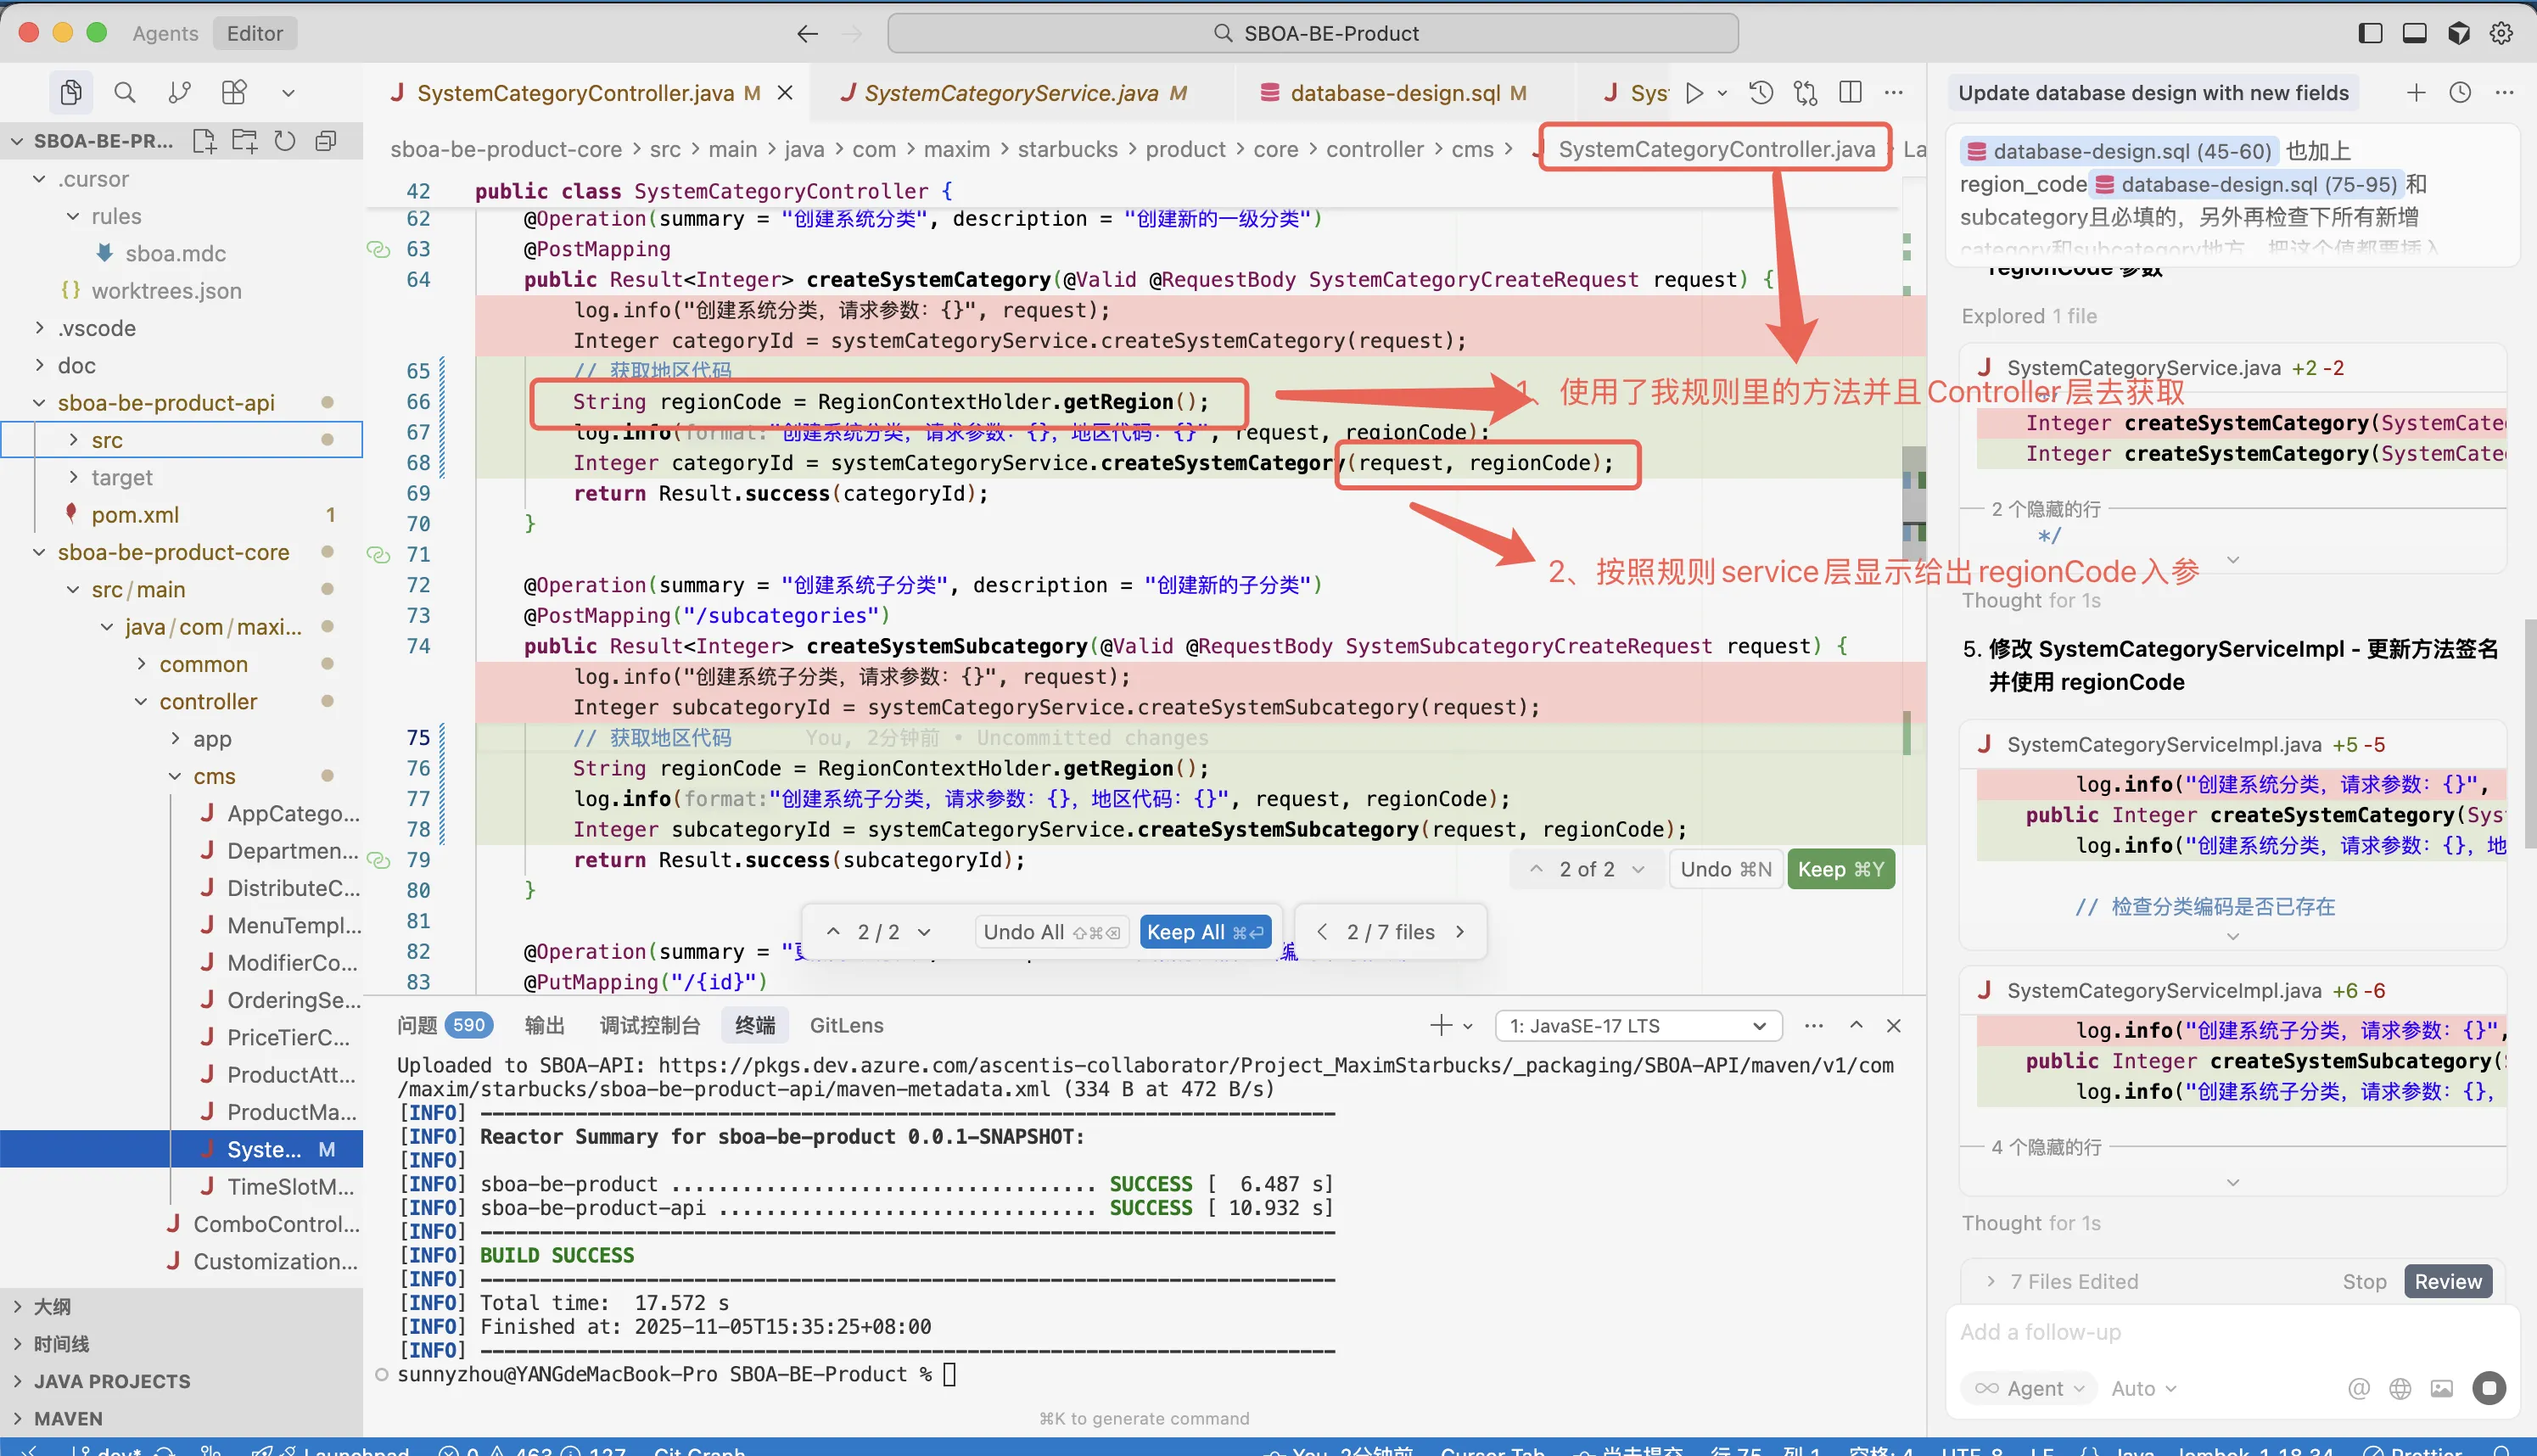
Task: Toggle the bottom panel layout icon
Action: [2414, 33]
